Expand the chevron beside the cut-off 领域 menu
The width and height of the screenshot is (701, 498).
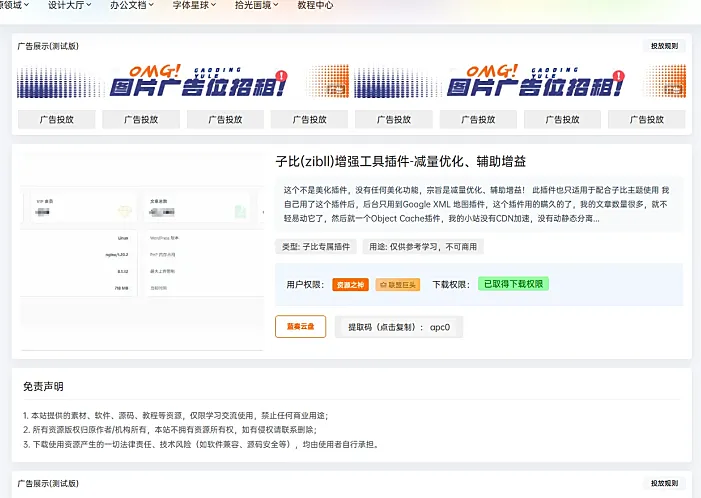[26, 5]
